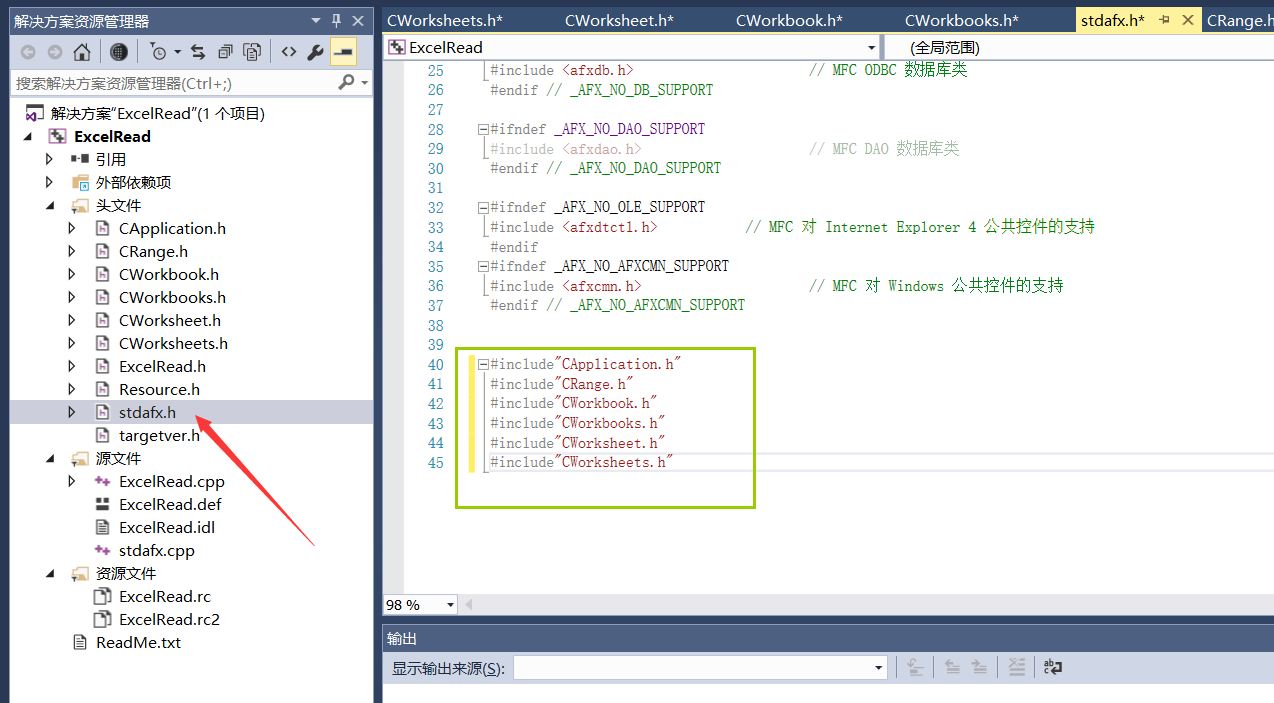The image size is (1274, 703).
Task: Open search options dropdown in Solution Explorer
Action: point(364,83)
